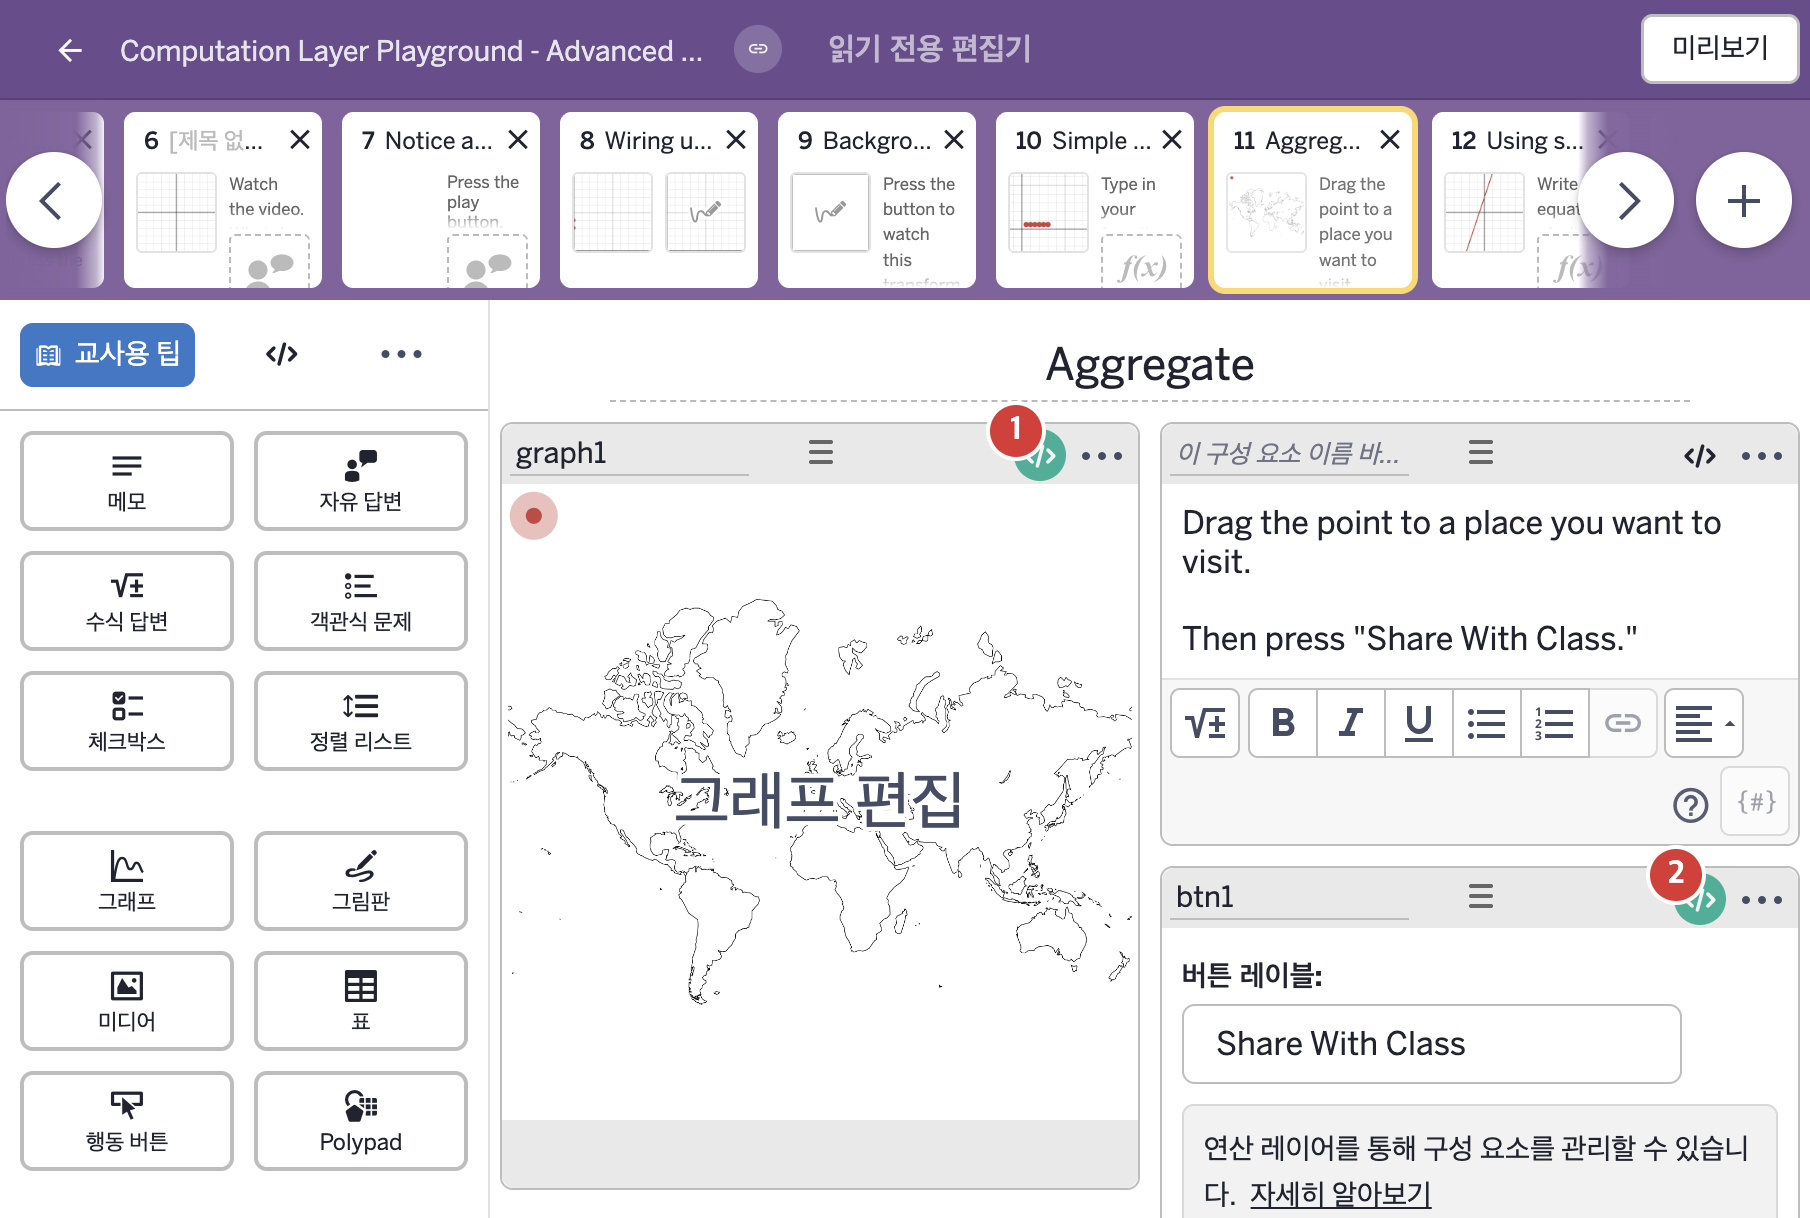This screenshot has width=1810, height=1218.
Task: Click the 교사용 팁 button
Action: click(x=108, y=354)
